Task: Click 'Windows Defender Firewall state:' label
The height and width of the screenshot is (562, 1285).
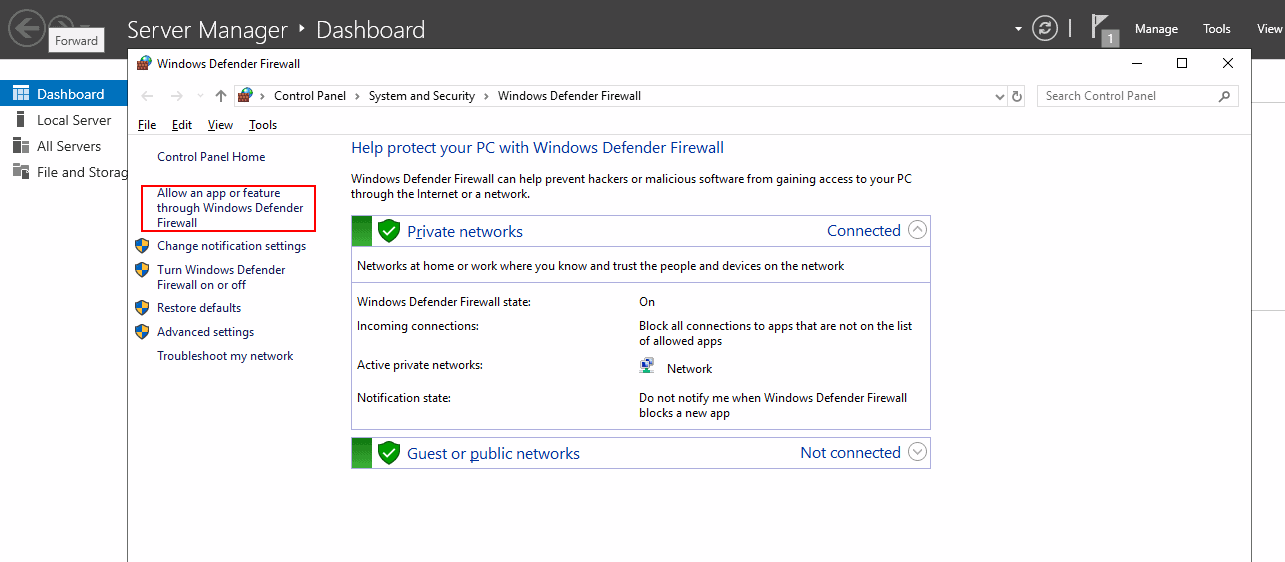Action: click(x=444, y=302)
